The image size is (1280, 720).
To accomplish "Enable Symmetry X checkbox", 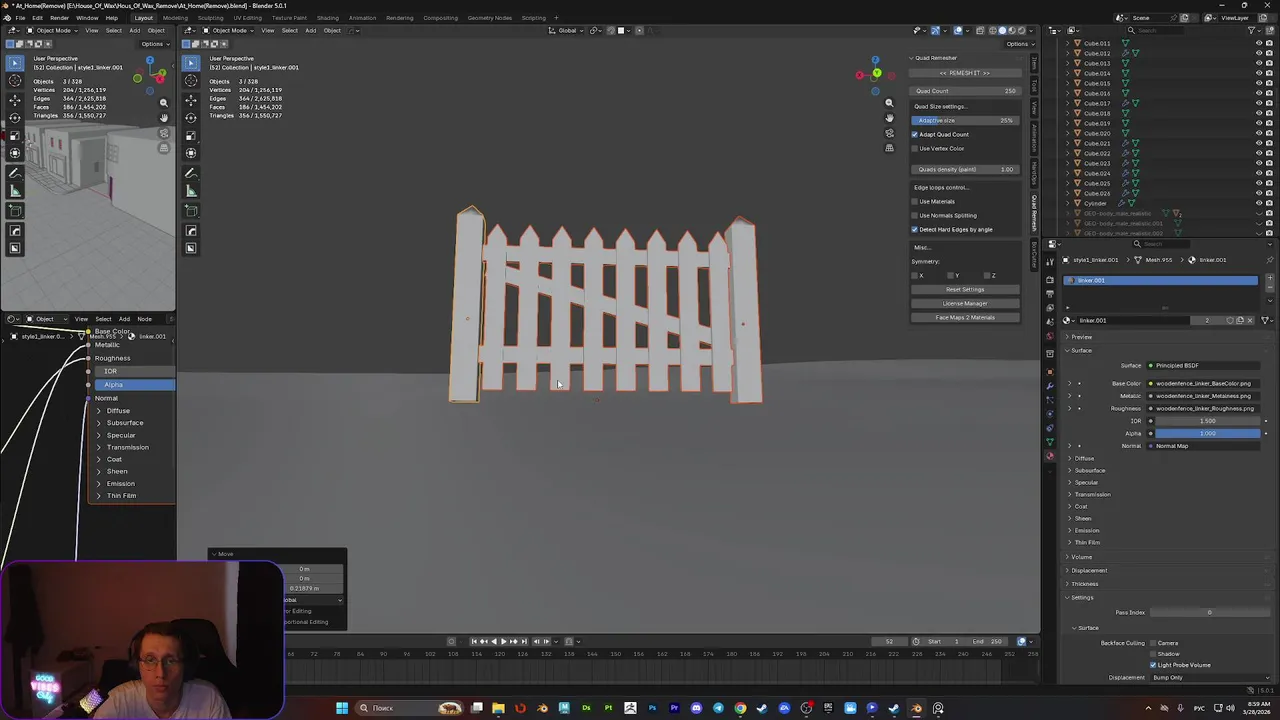I will coord(915,275).
